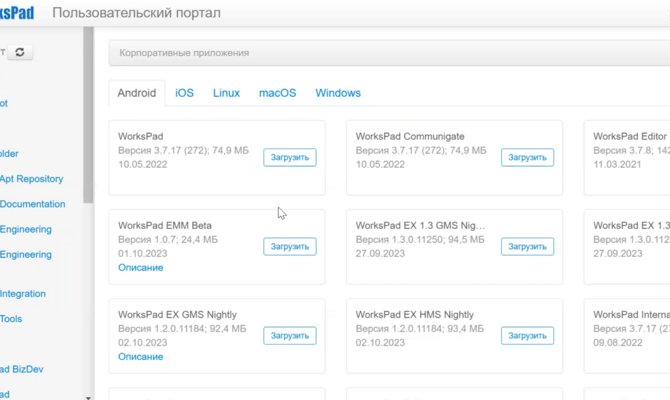
Task: Select the macOS tab
Action: pos(277,93)
